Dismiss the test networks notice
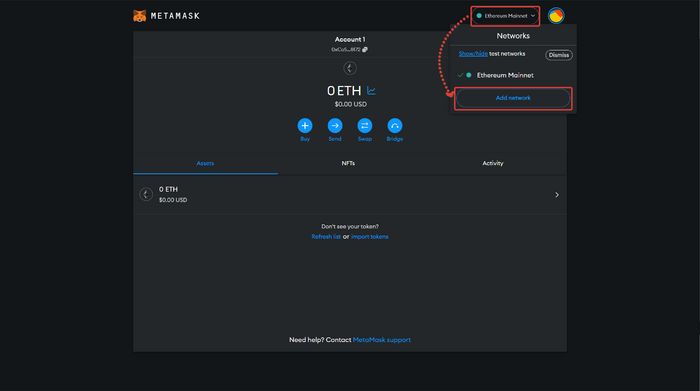 pyautogui.click(x=559, y=55)
